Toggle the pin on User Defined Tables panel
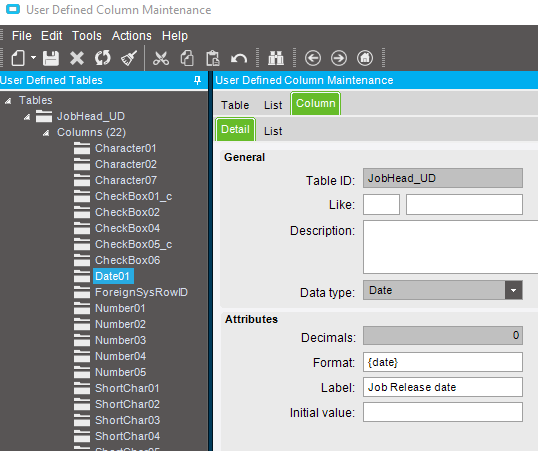 (197, 80)
